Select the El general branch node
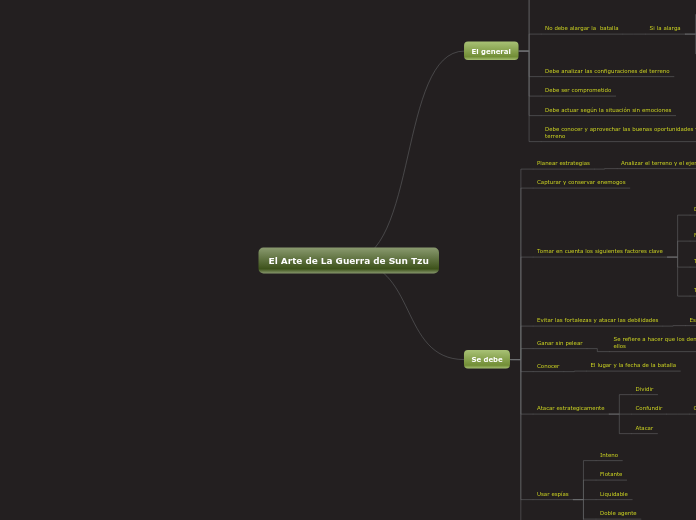 pyautogui.click(x=491, y=51)
